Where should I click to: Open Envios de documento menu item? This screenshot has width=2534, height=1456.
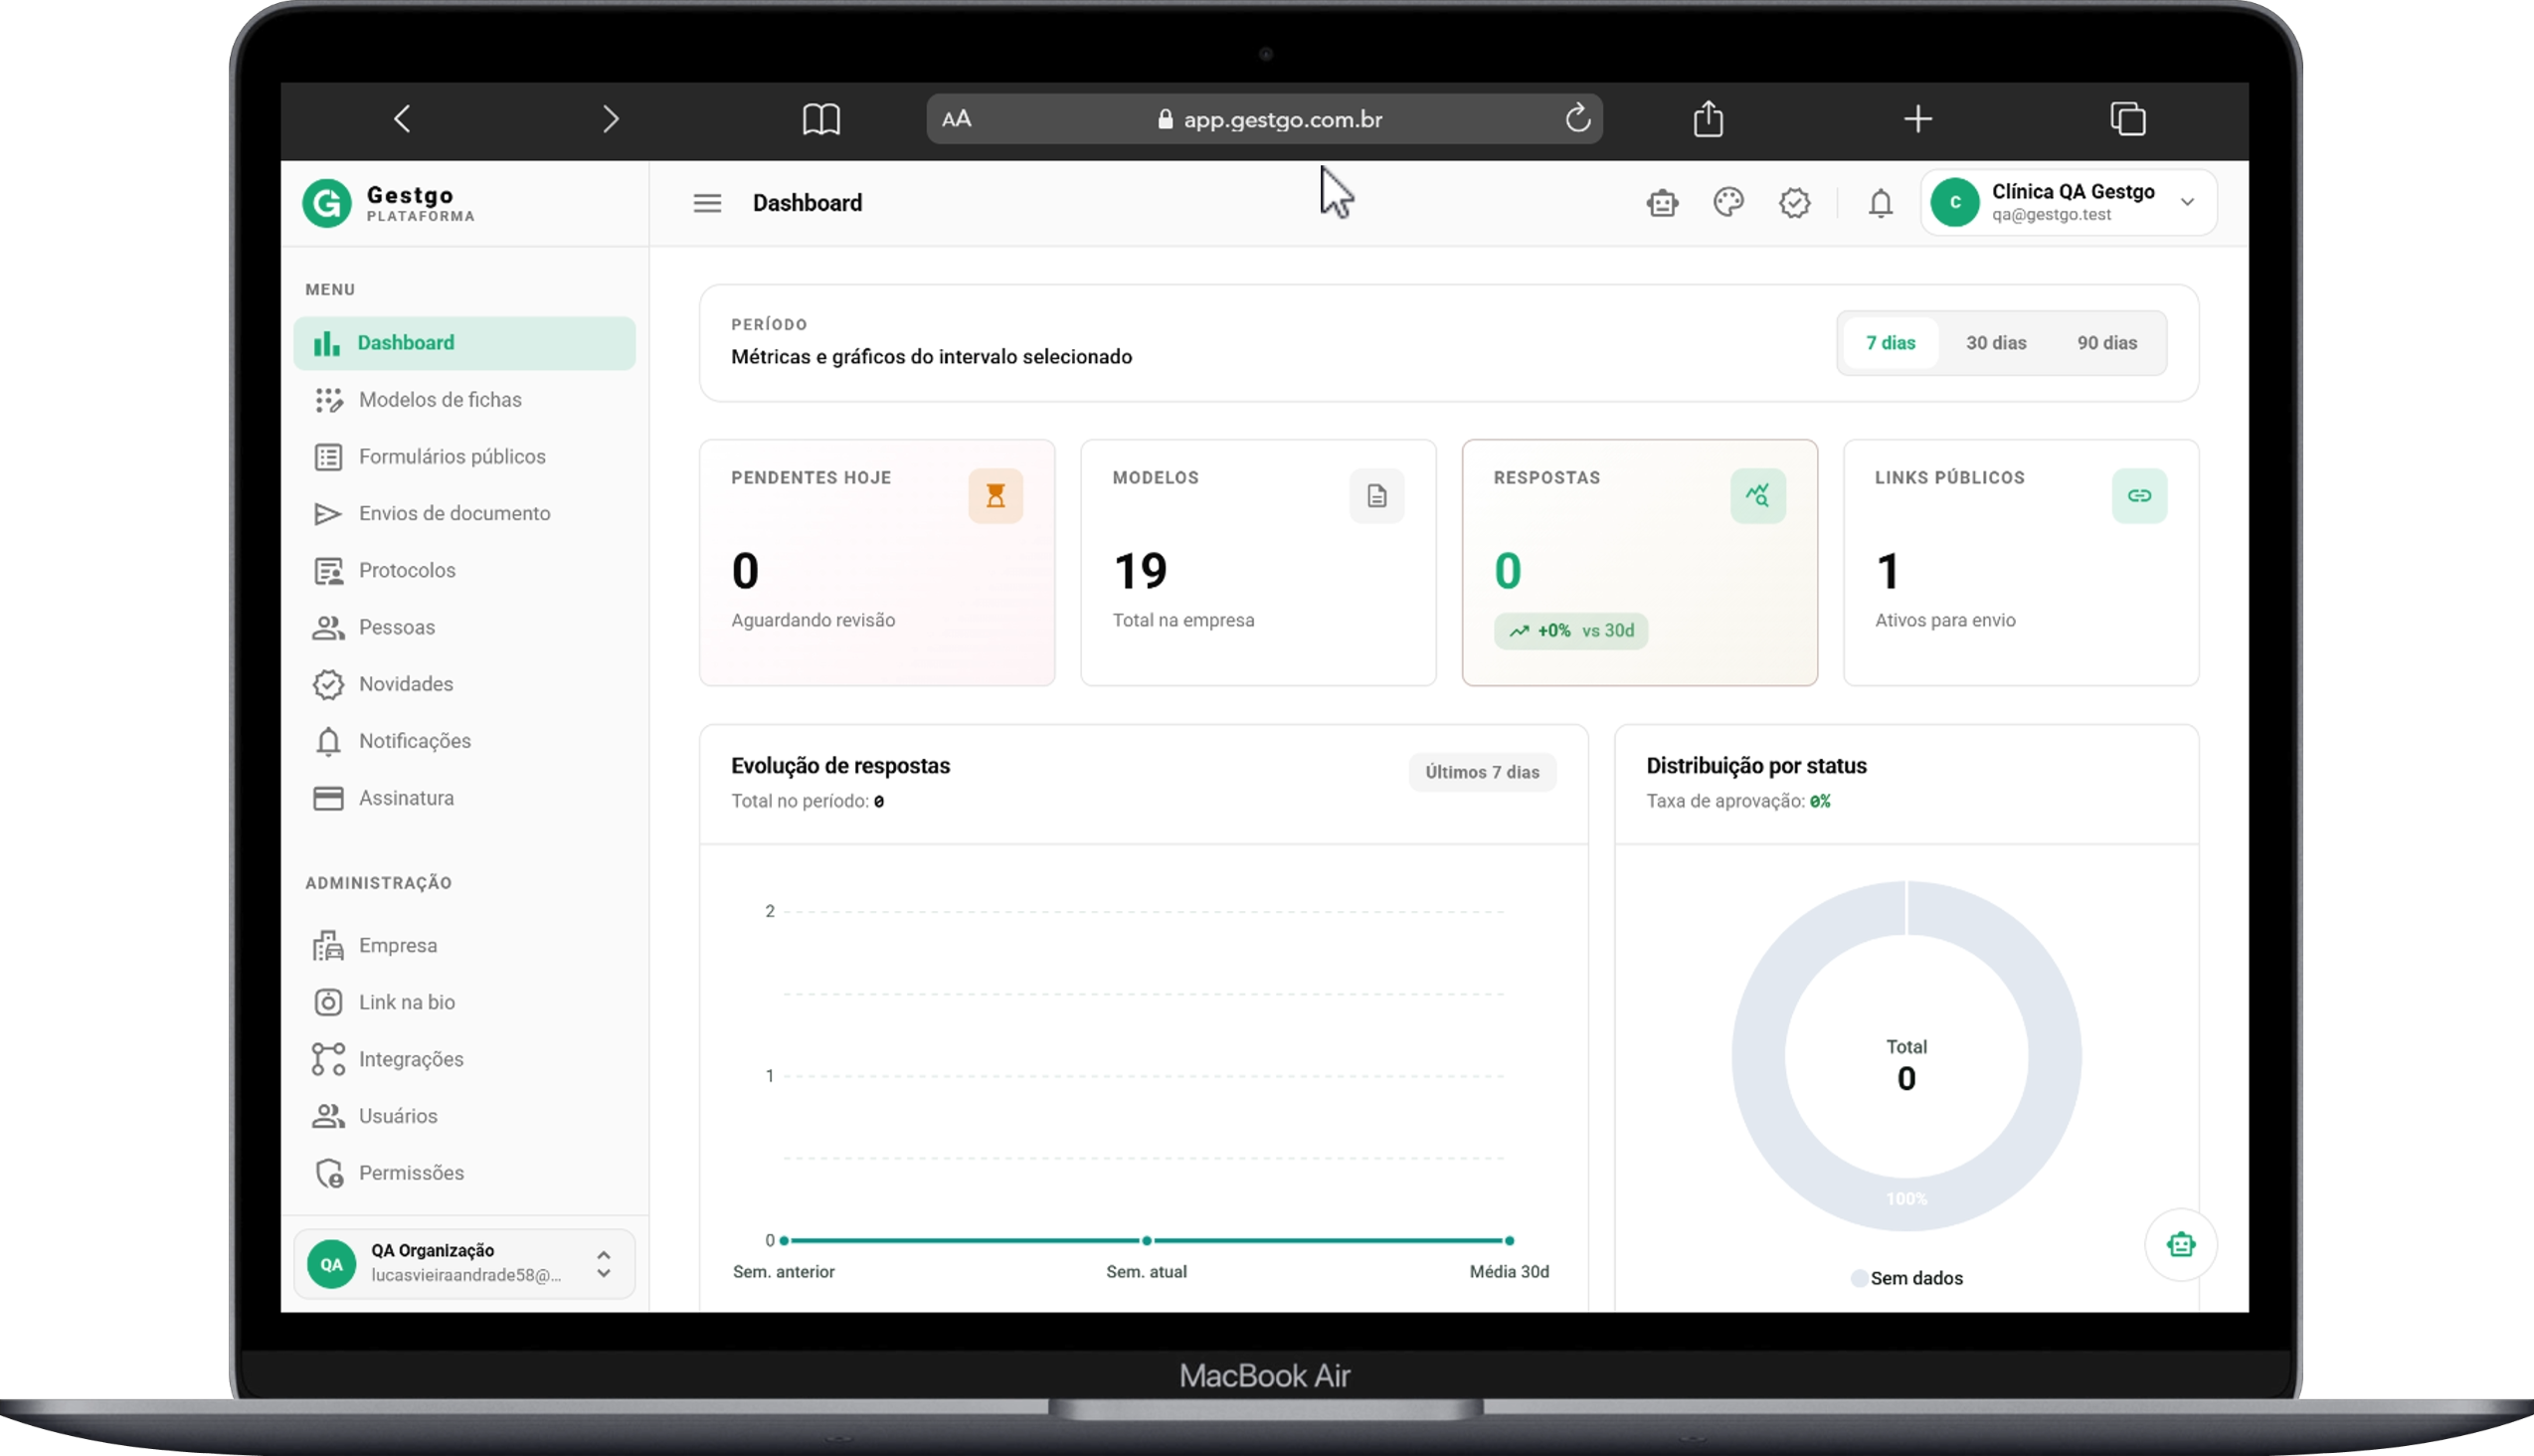[464, 514]
